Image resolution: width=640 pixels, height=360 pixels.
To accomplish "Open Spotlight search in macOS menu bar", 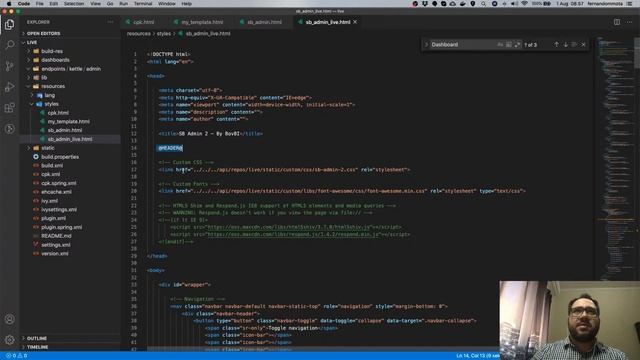I will (x=483, y=4).
